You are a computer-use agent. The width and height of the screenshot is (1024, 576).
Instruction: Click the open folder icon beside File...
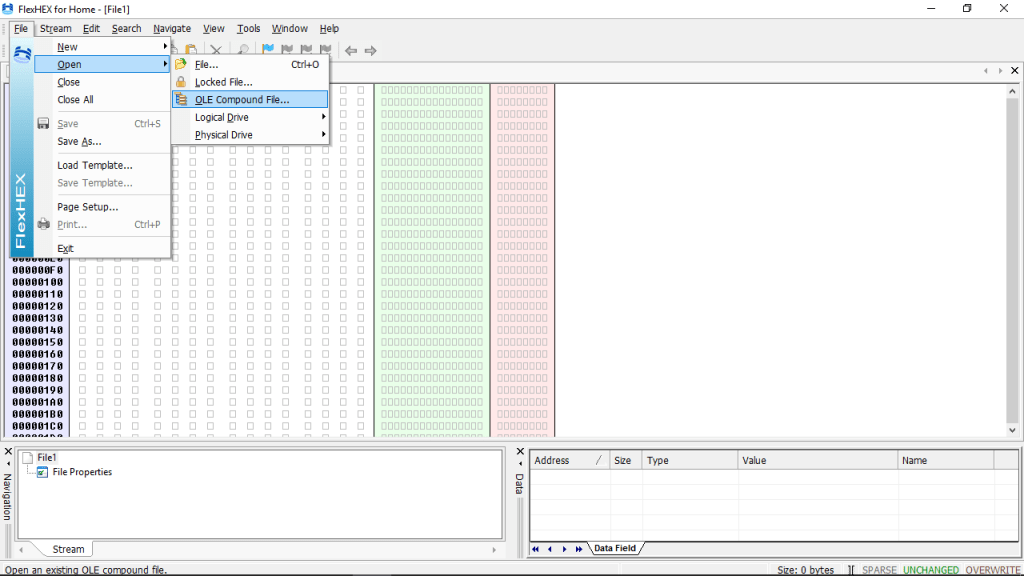pyautogui.click(x=181, y=64)
